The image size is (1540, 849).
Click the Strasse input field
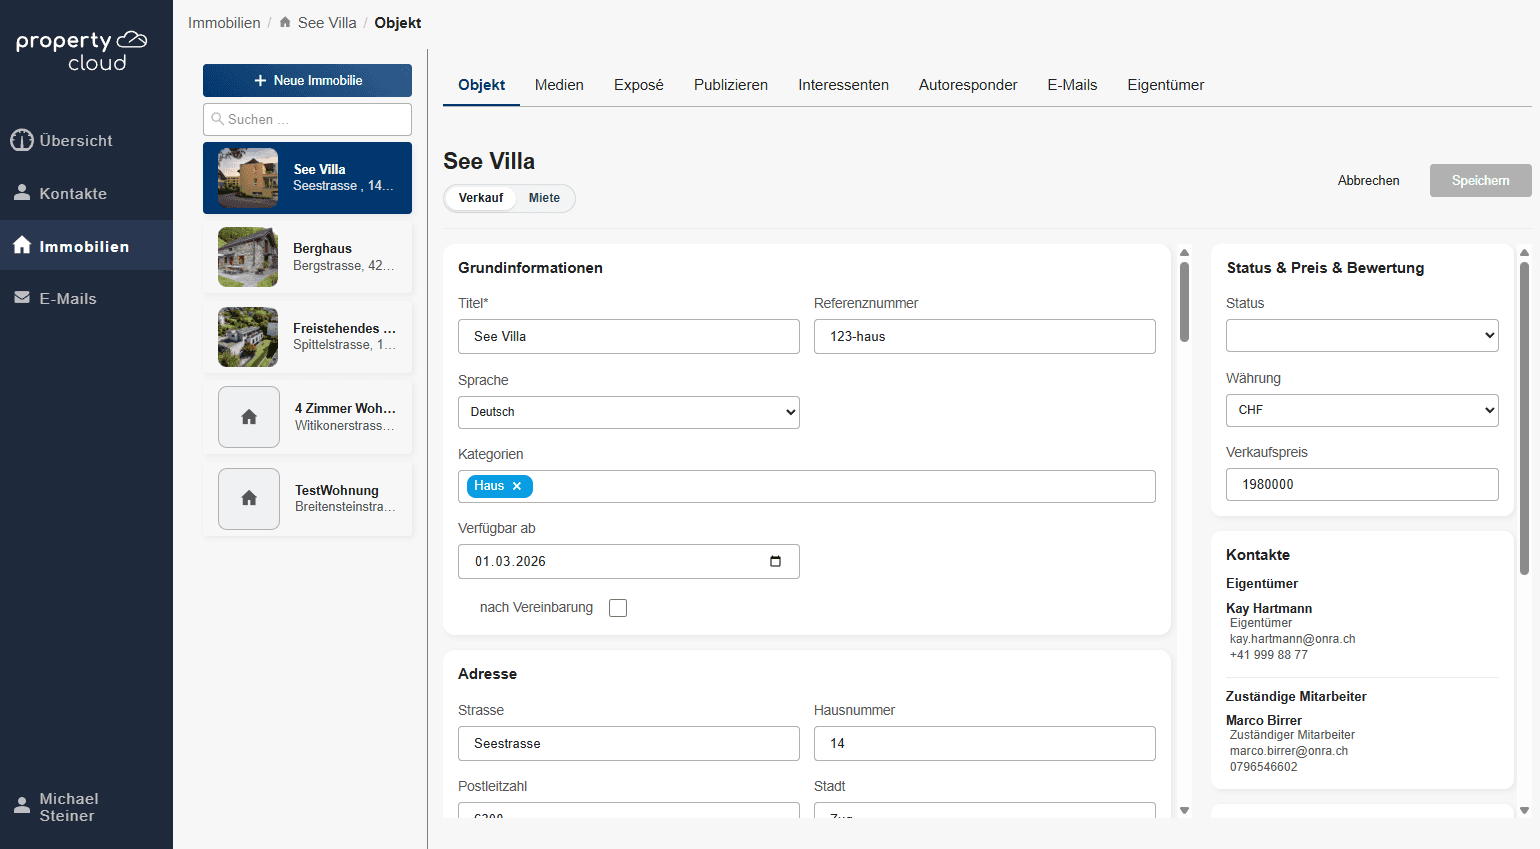(x=629, y=743)
